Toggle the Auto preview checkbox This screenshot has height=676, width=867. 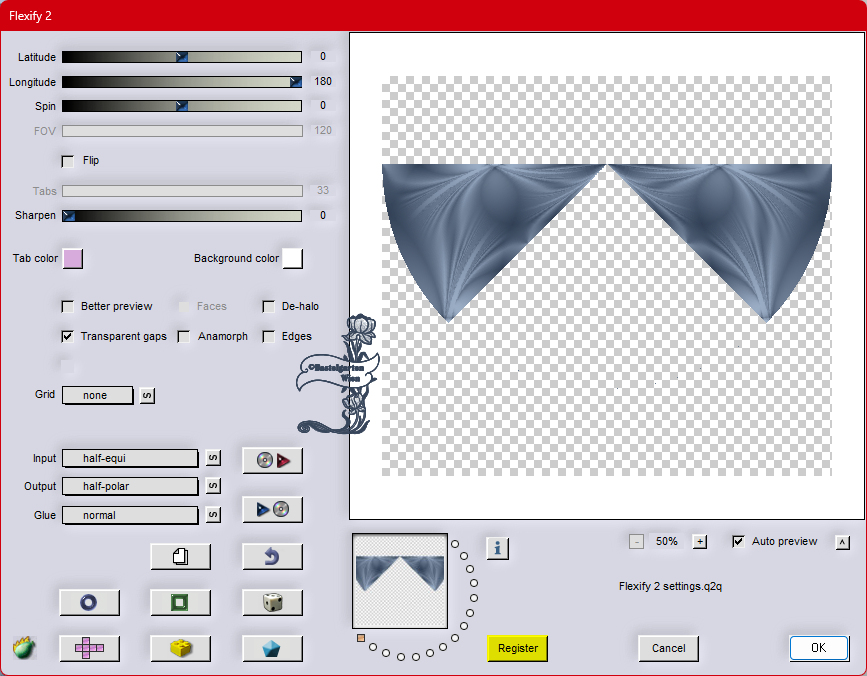pyautogui.click(x=738, y=541)
